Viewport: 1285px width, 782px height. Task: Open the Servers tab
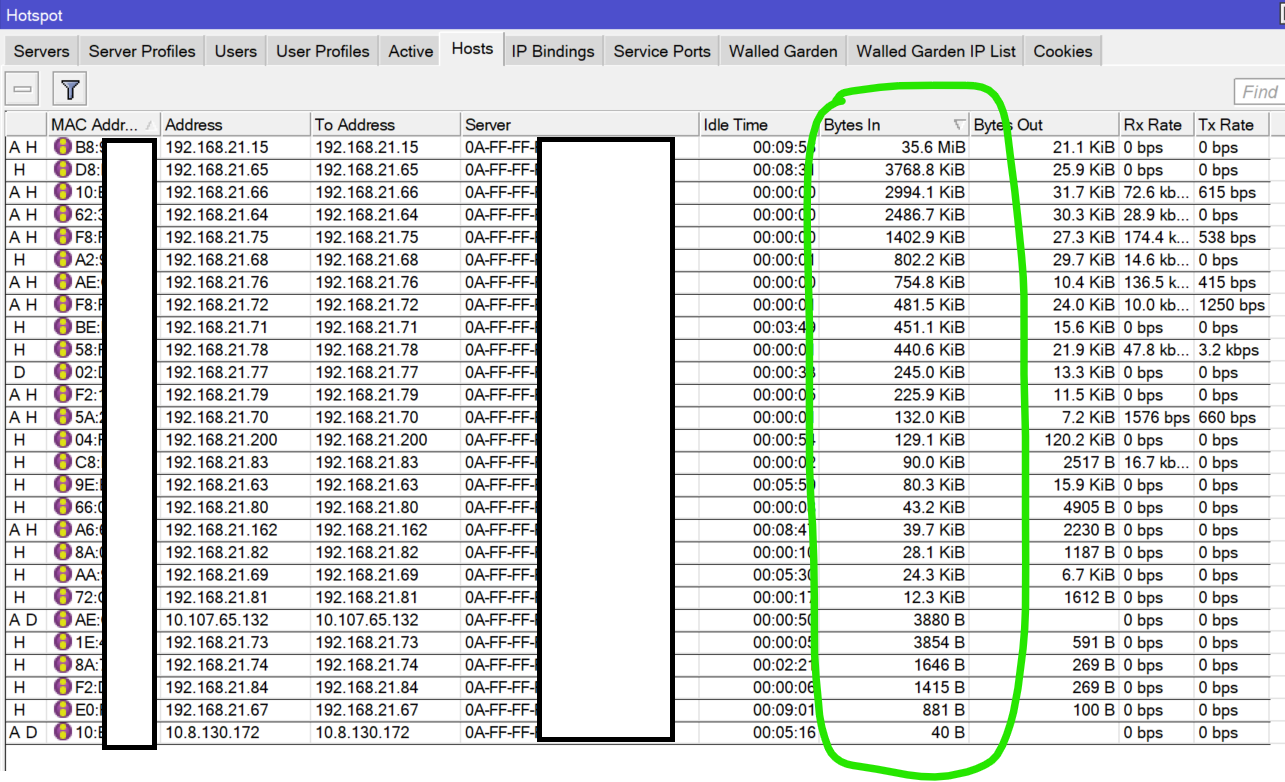[41, 51]
